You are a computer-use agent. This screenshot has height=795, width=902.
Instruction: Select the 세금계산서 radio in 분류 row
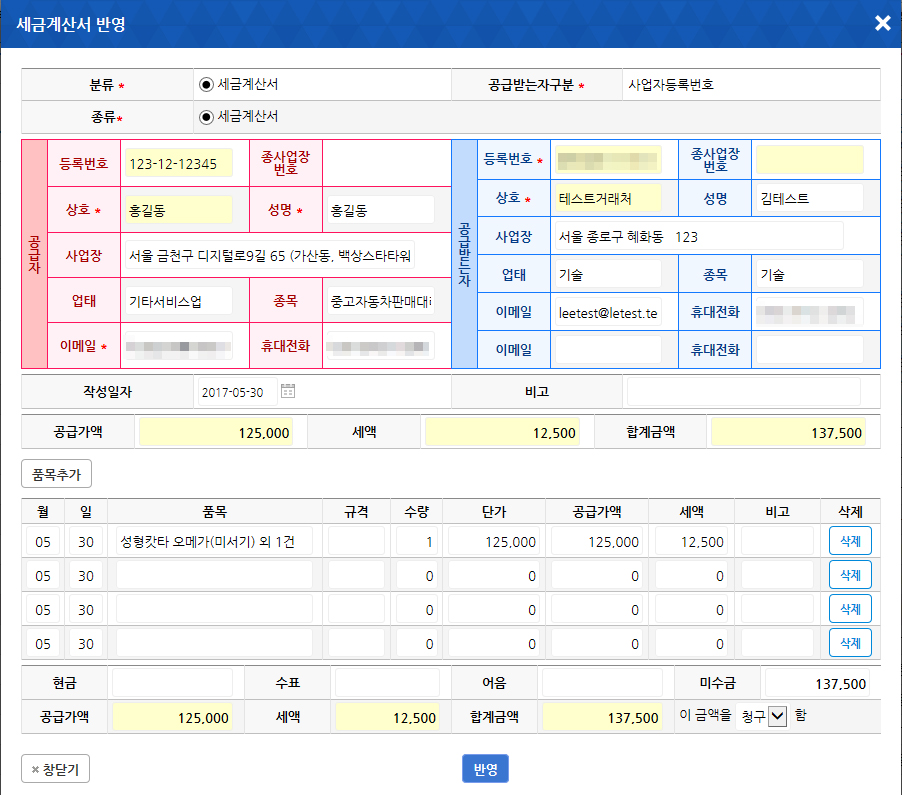pos(206,85)
